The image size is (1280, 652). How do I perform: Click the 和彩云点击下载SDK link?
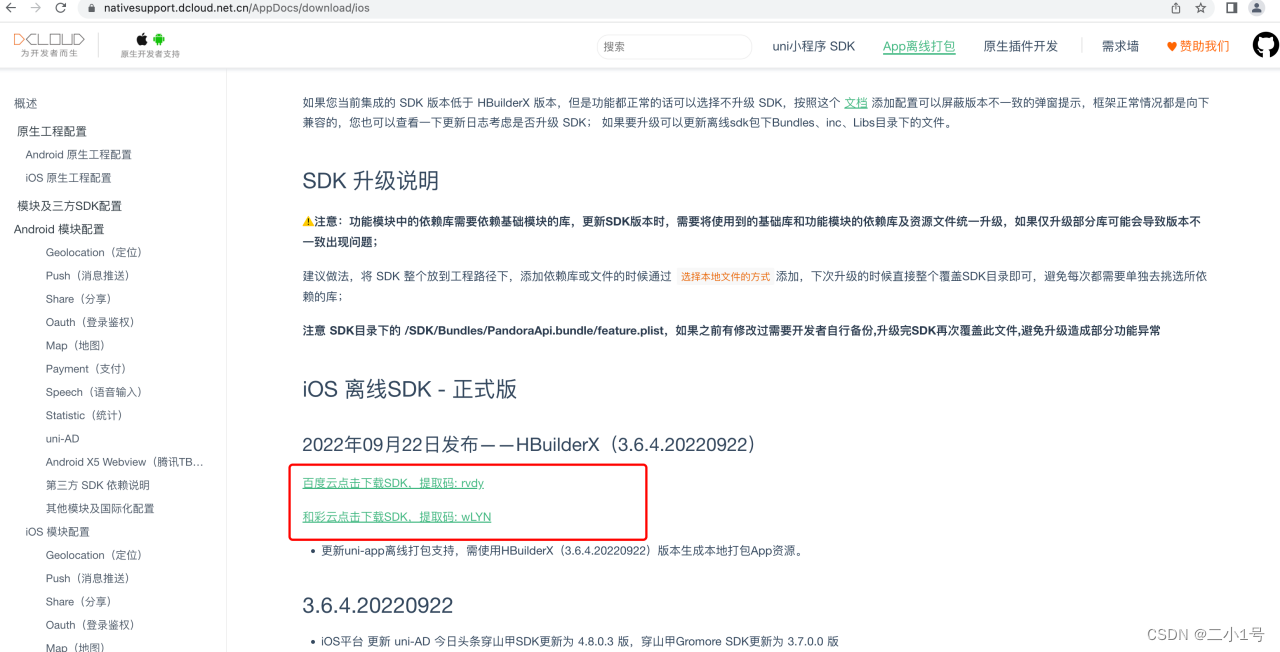(397, 517)
